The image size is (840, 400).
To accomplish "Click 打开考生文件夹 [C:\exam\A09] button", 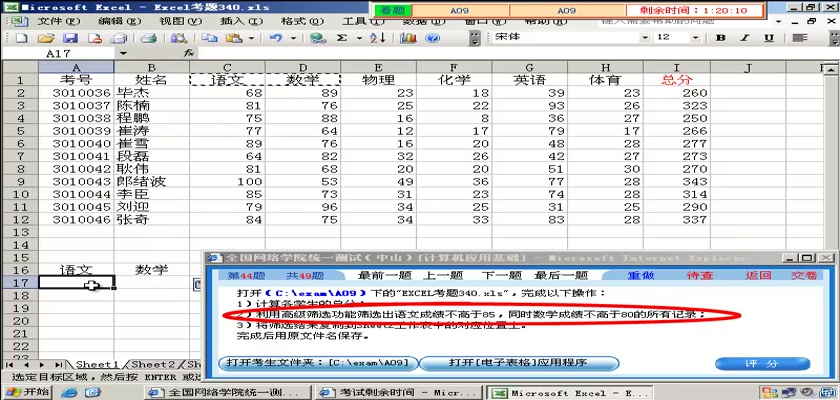I will (318, 363).
